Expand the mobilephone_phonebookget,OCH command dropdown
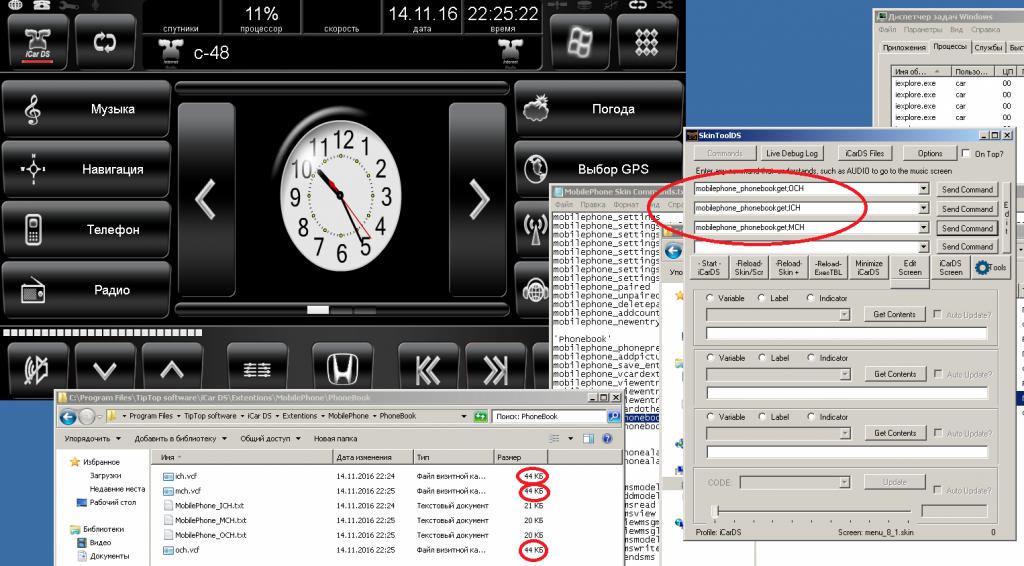 [x=923, y=189]
